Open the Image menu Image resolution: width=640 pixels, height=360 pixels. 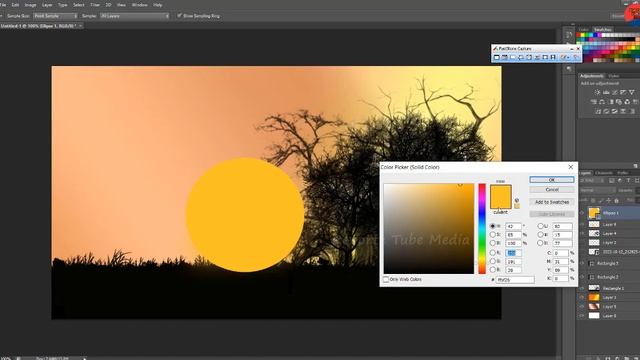pos(30,5)
